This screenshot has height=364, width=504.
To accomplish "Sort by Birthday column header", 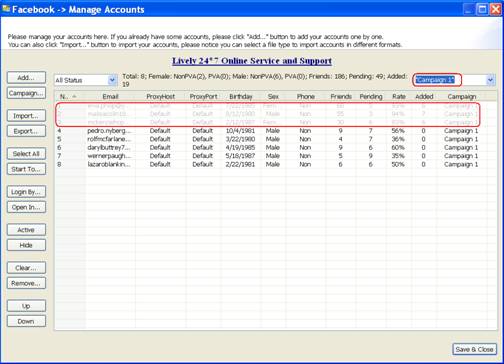I will 241,96.
